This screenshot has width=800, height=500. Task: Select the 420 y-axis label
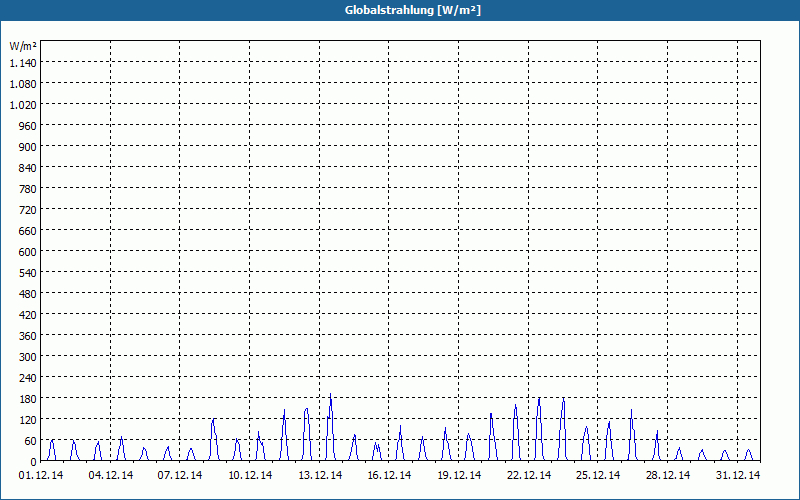(x=28, y=315)
